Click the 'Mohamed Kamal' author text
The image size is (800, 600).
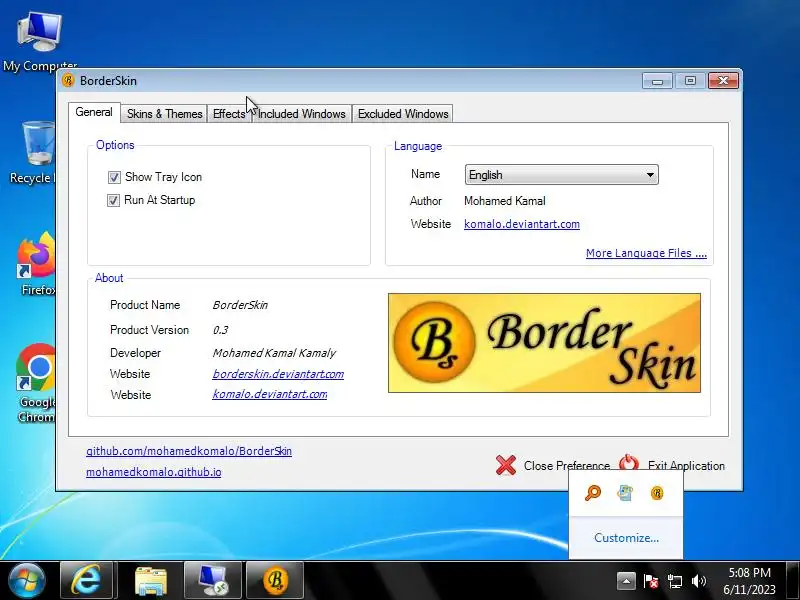pos(505,201)
